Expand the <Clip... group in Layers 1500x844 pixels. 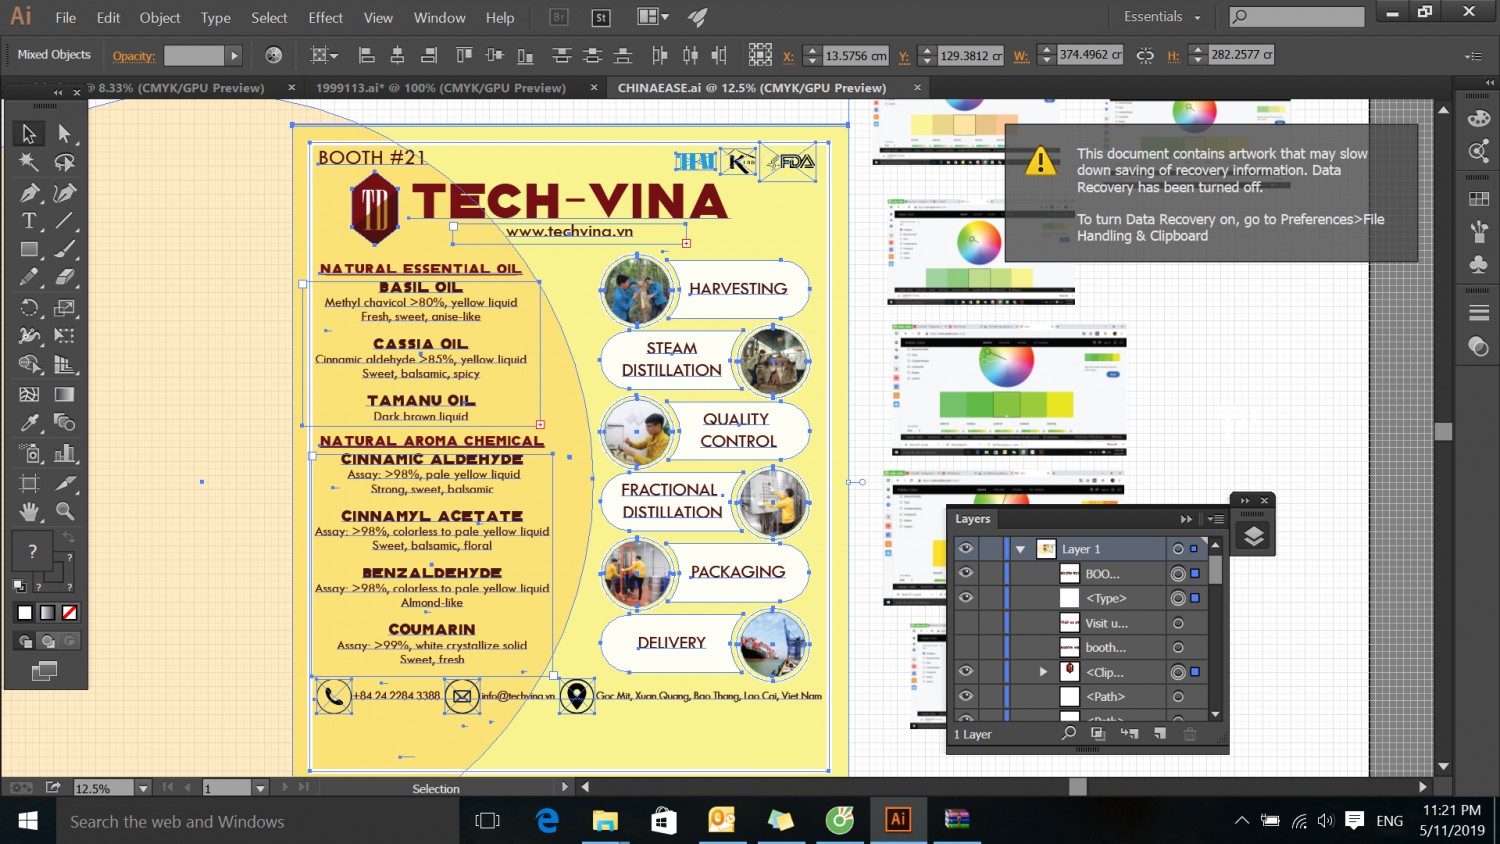(x=1043, y=672)
